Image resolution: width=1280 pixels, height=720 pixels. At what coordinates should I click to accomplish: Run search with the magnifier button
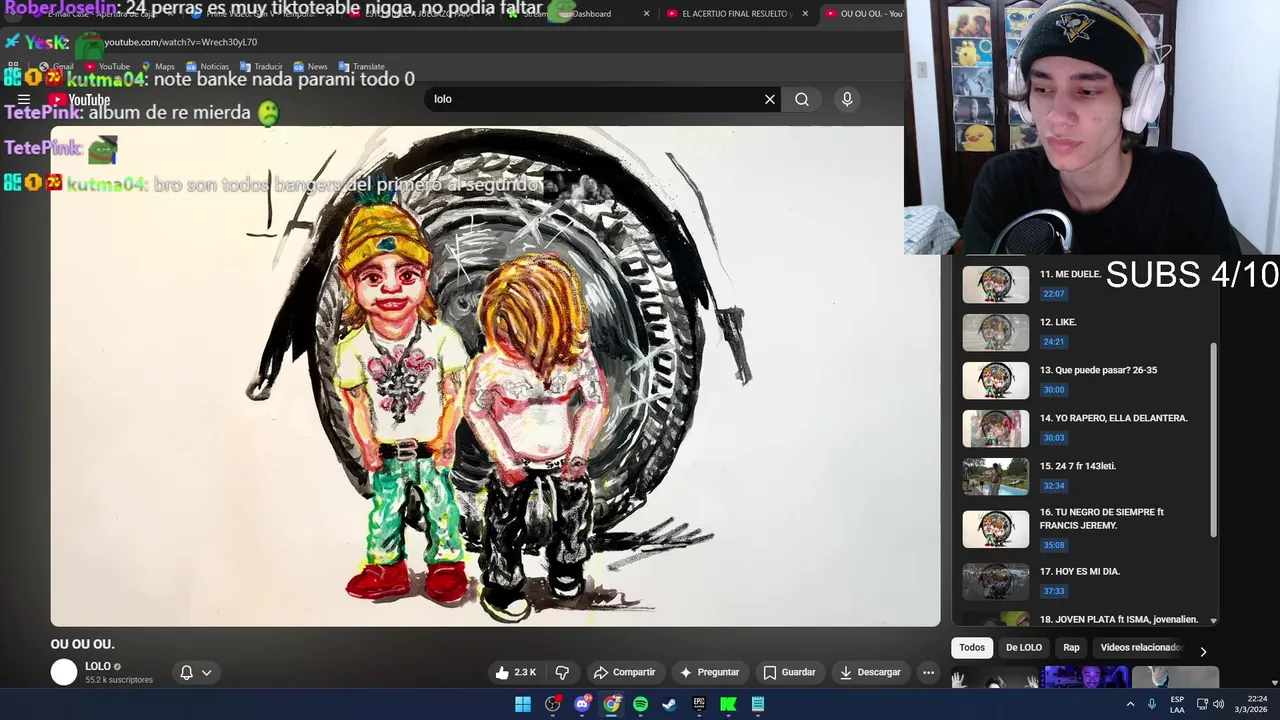point(802,99)
